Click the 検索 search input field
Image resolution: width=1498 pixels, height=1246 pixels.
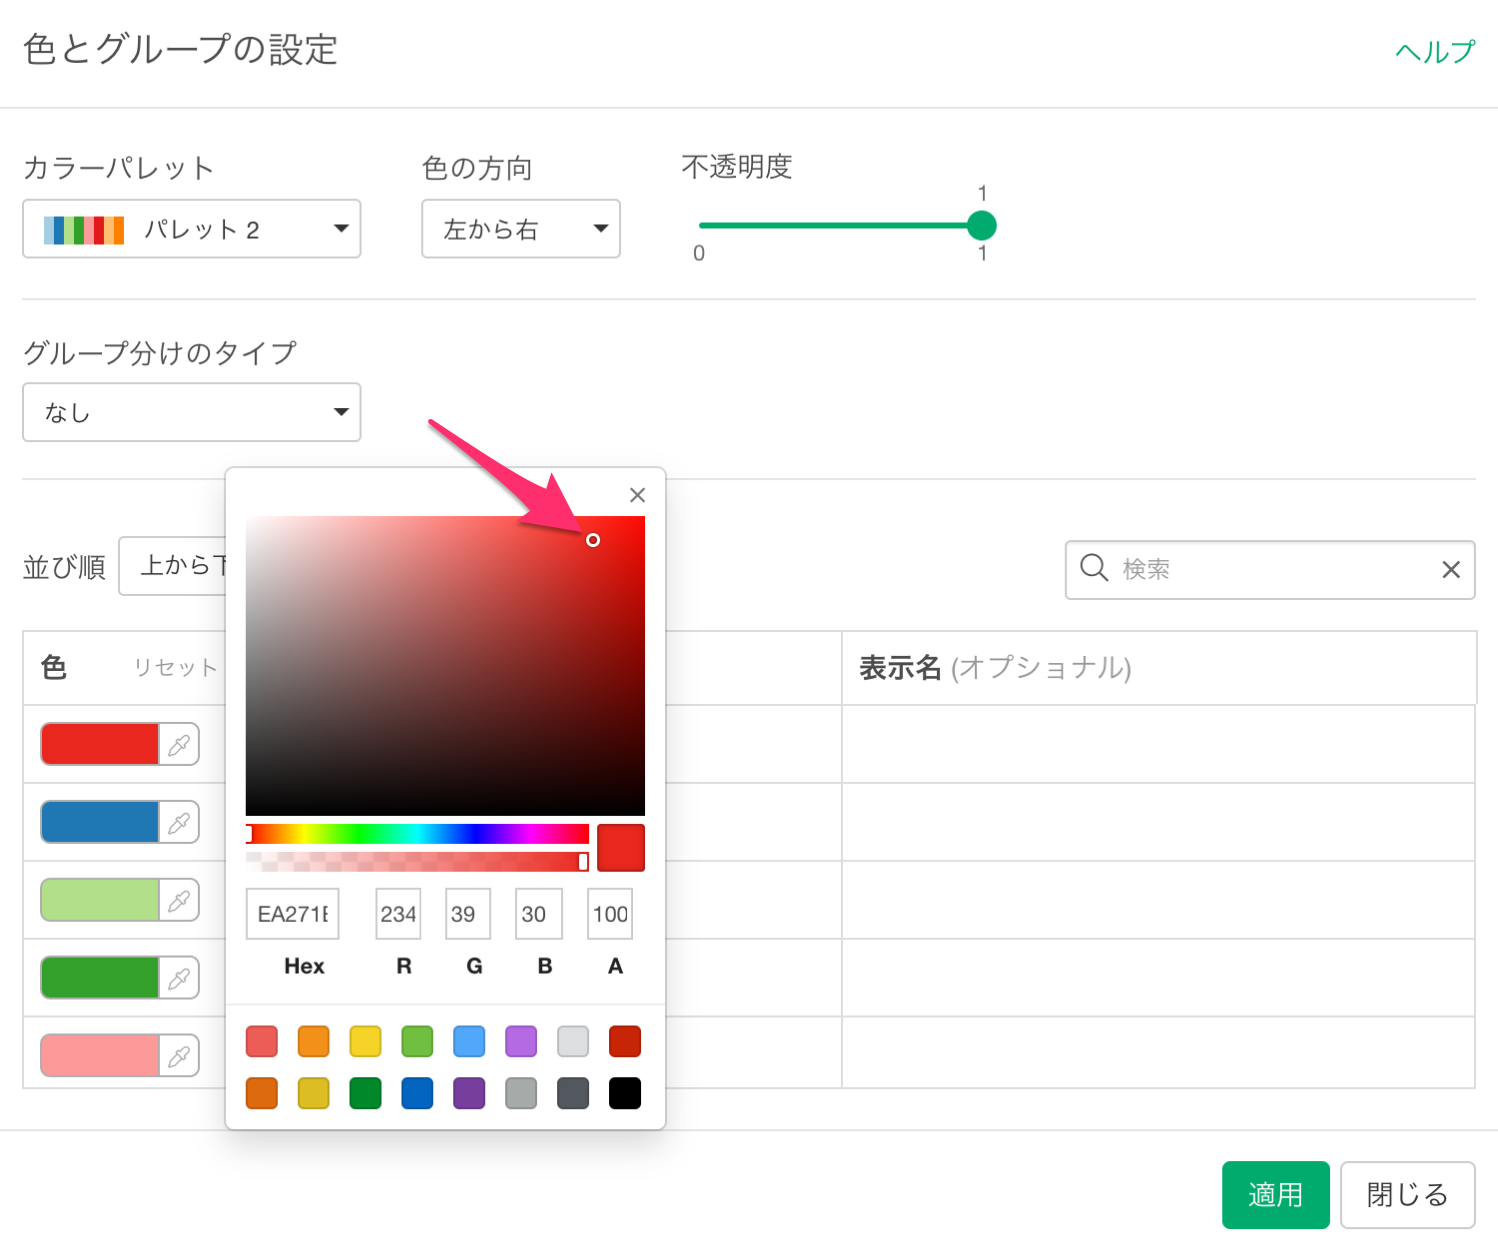coord(1270,570)
